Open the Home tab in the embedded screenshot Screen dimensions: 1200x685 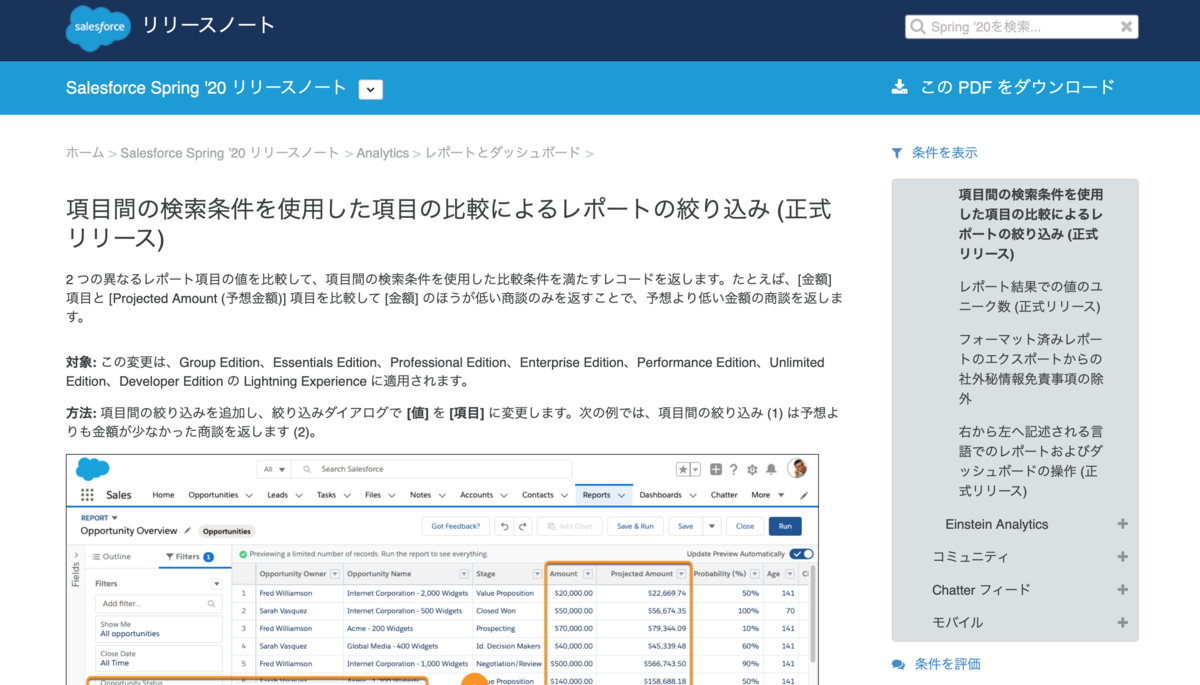pyautogui.click(x=163, y=495)
